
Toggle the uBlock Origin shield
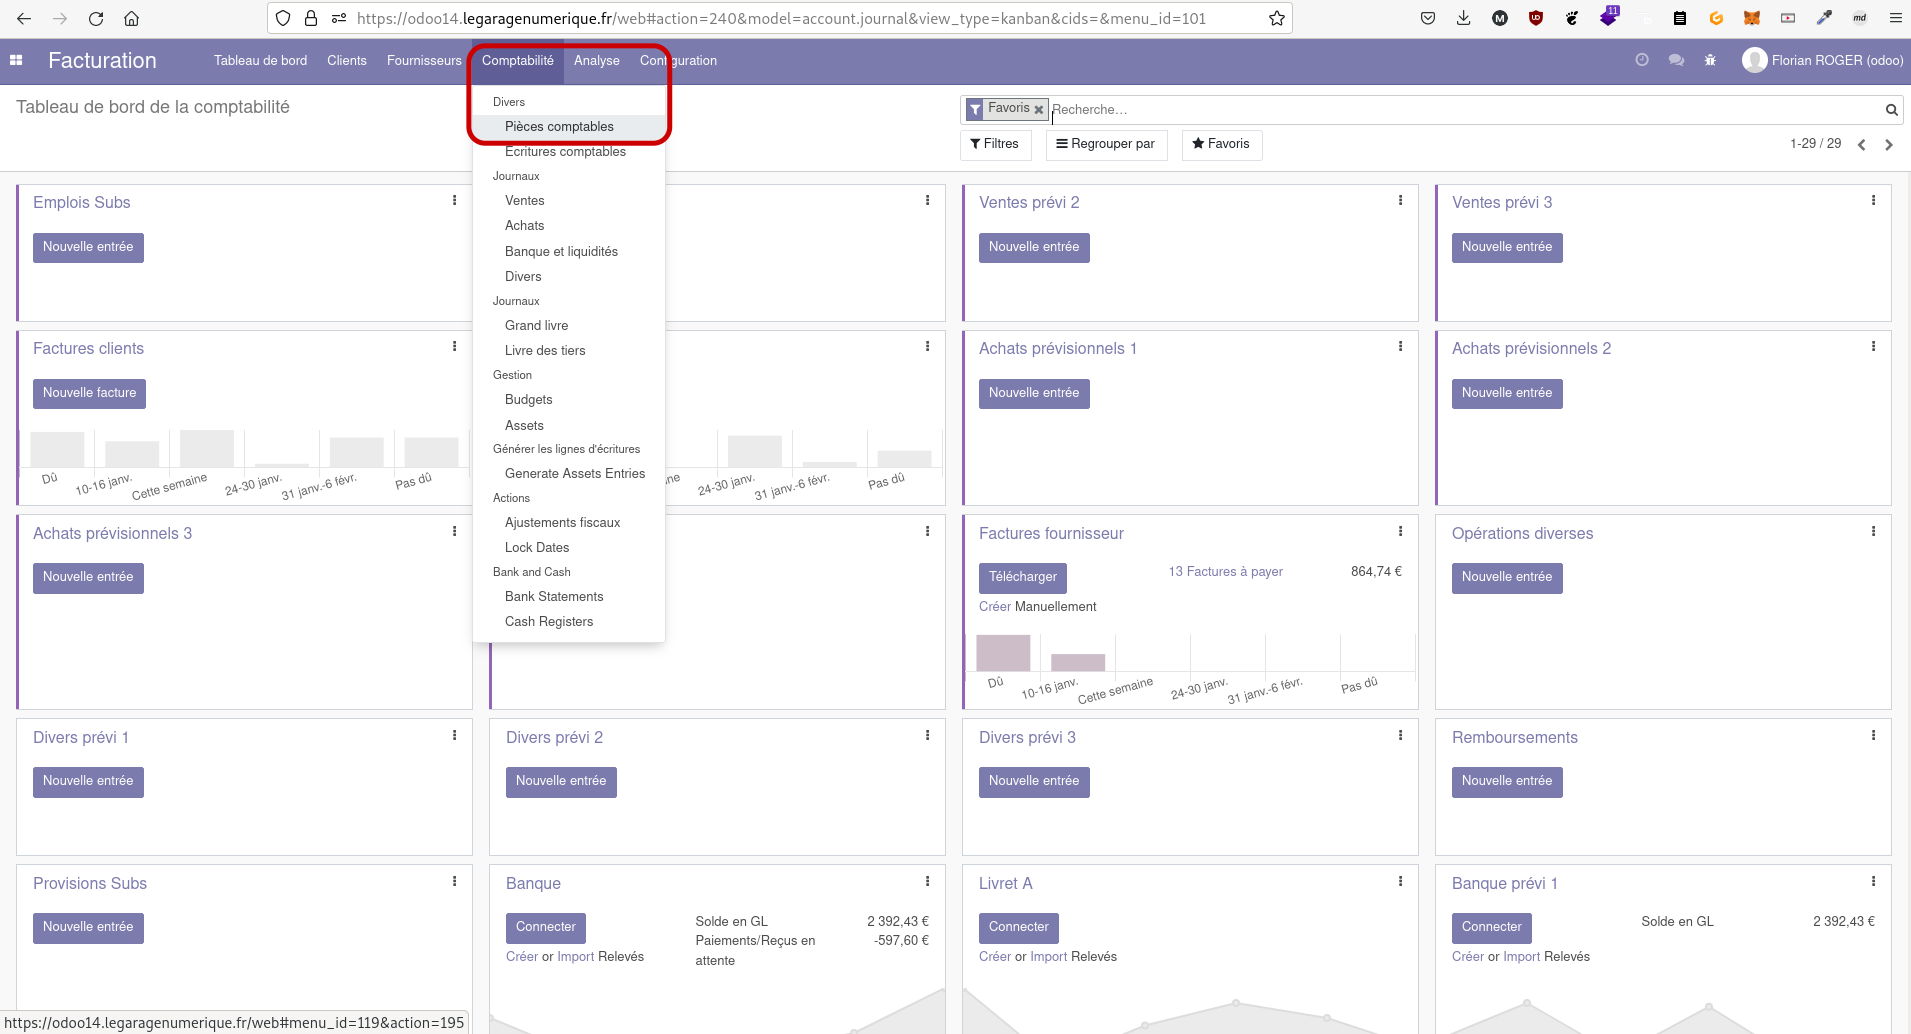[1535, 18]
